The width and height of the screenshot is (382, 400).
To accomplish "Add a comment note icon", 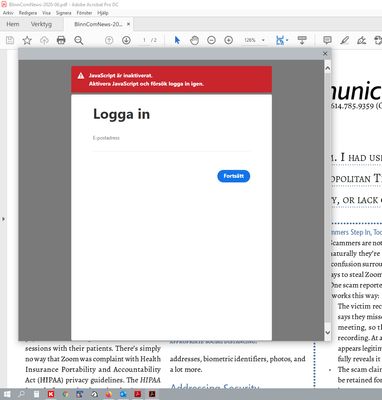I will point(327,40).
